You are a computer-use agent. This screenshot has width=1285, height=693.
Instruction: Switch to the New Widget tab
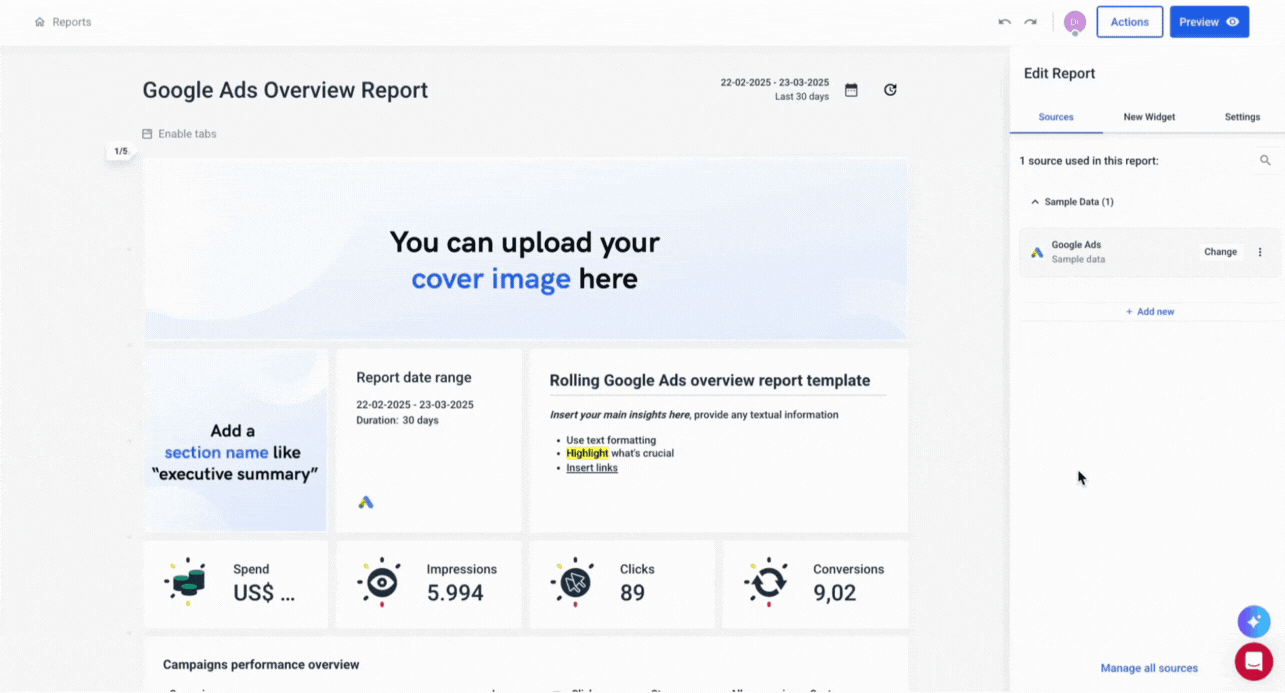pyautogui.click(x=1149, y=117)
